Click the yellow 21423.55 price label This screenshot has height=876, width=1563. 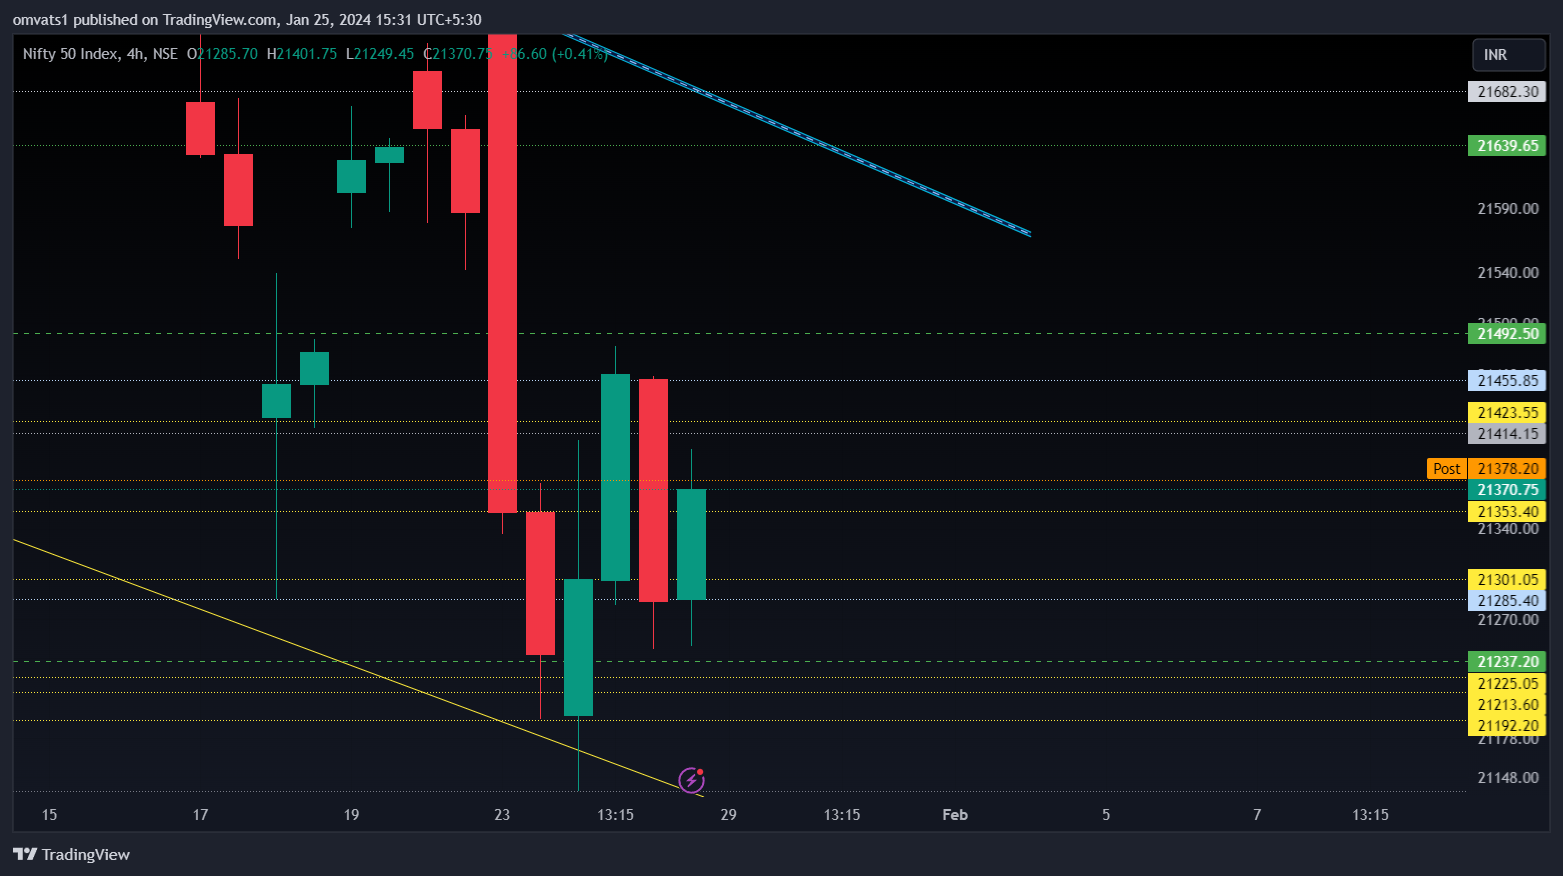tap(1507, 413)
